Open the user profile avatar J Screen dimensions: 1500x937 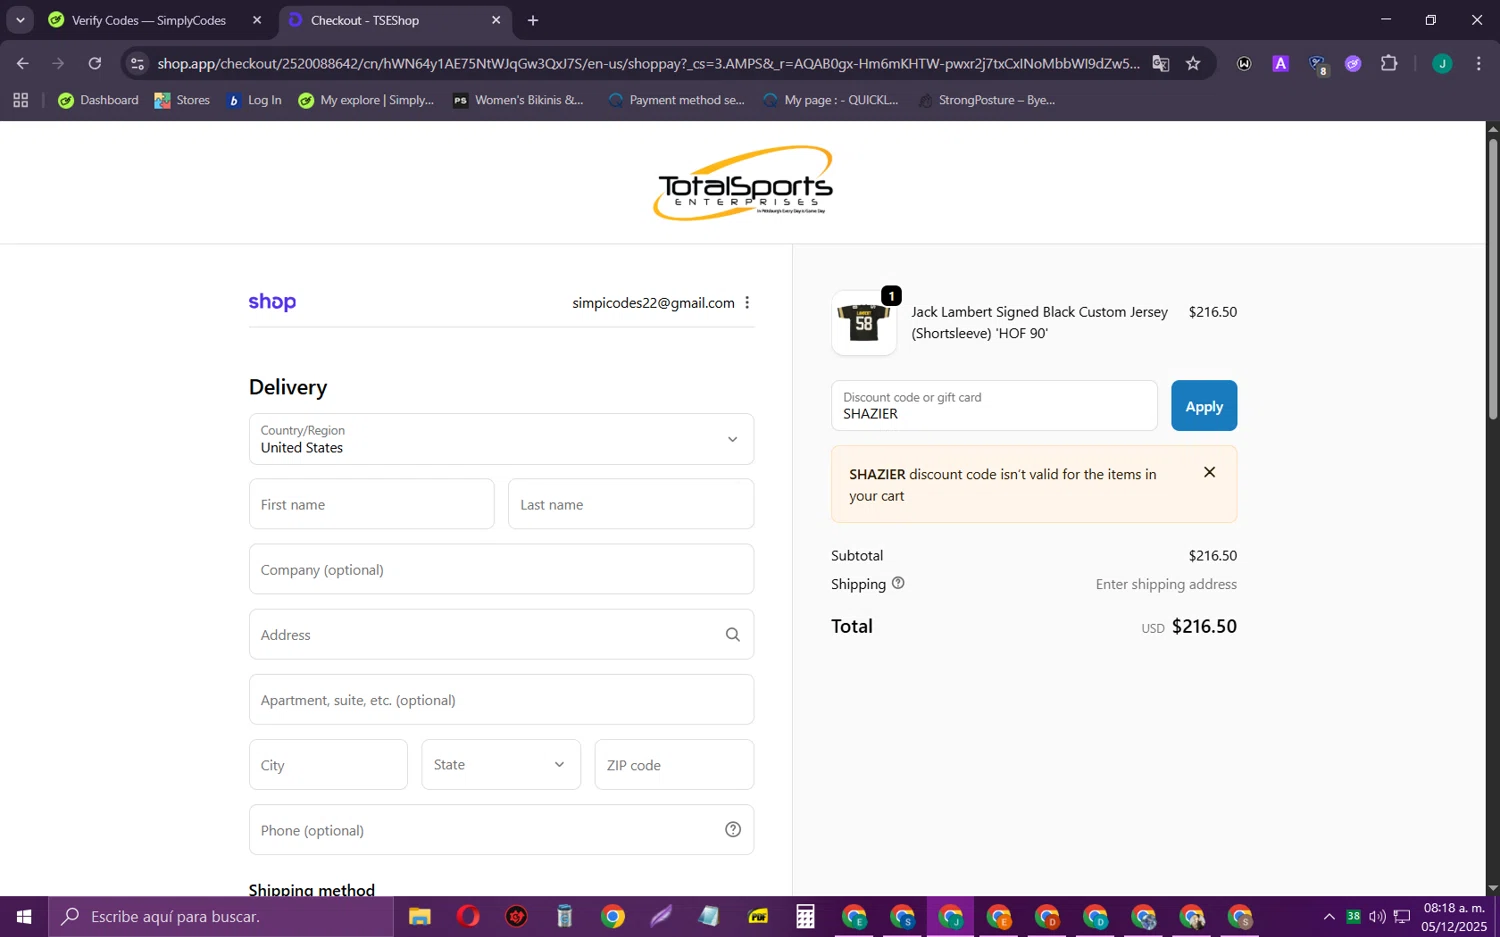[1442, 63]
